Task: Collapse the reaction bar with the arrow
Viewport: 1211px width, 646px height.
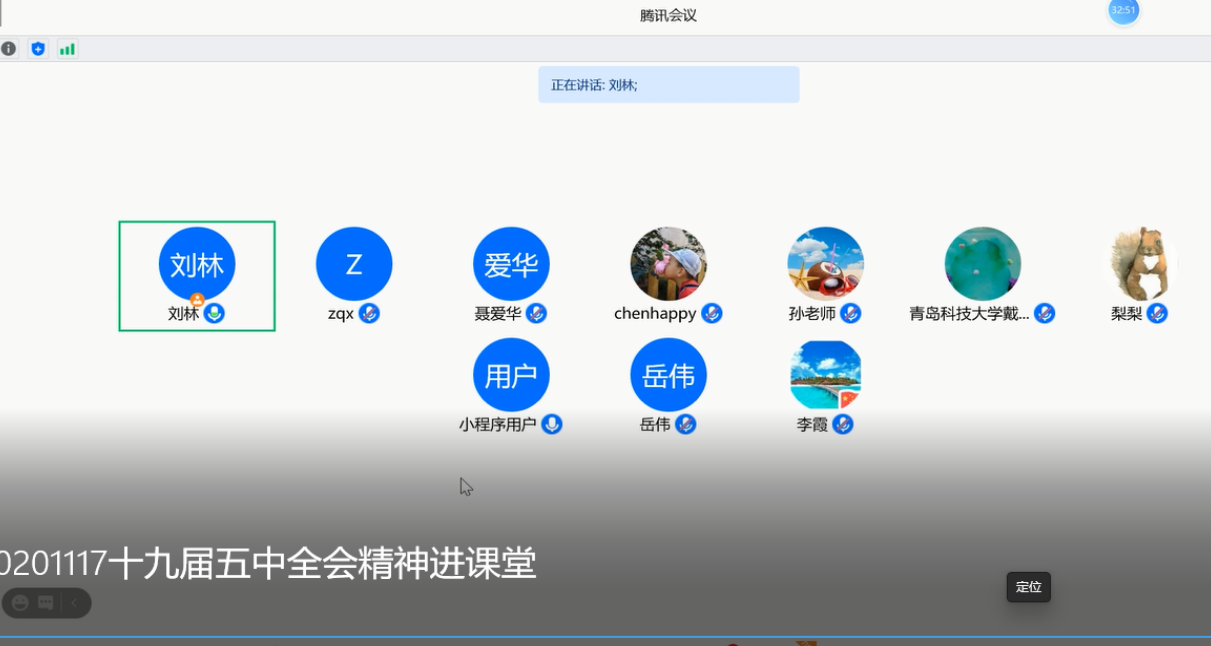Action: 73,603
